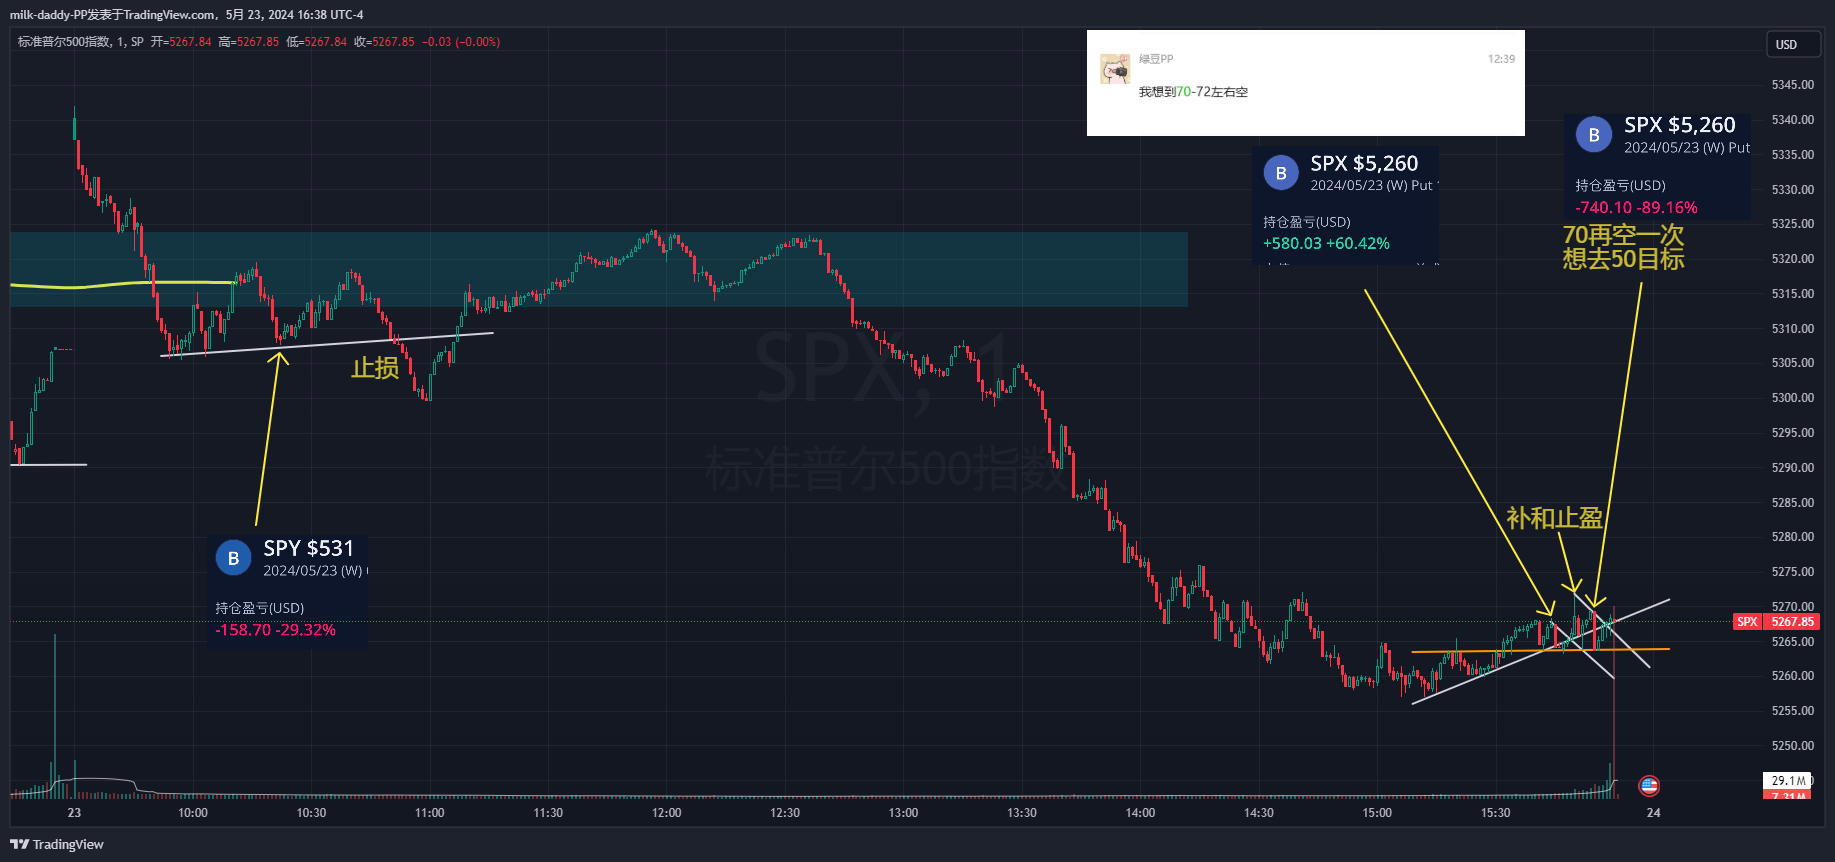Viewport: 1835px width, 862px height.
Task: Select the 补和止盈 text annotation
Action: pyautogui.click(x=1554, y=518)
